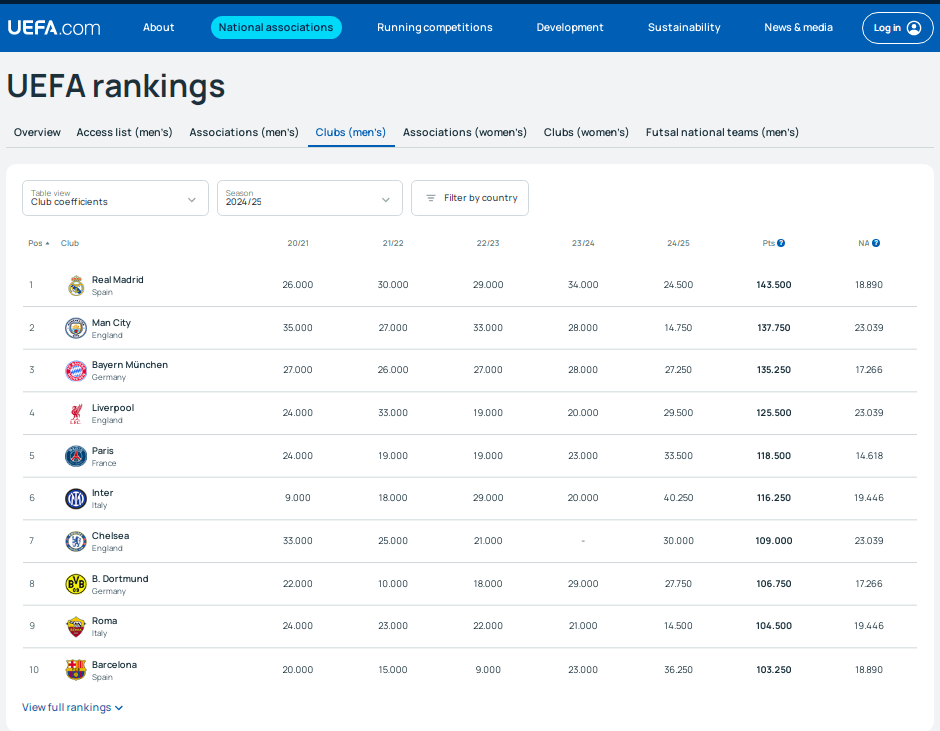Screen dimensions: 940x731
Task: Click the 20/21 column header
Action: pos(298,243)
